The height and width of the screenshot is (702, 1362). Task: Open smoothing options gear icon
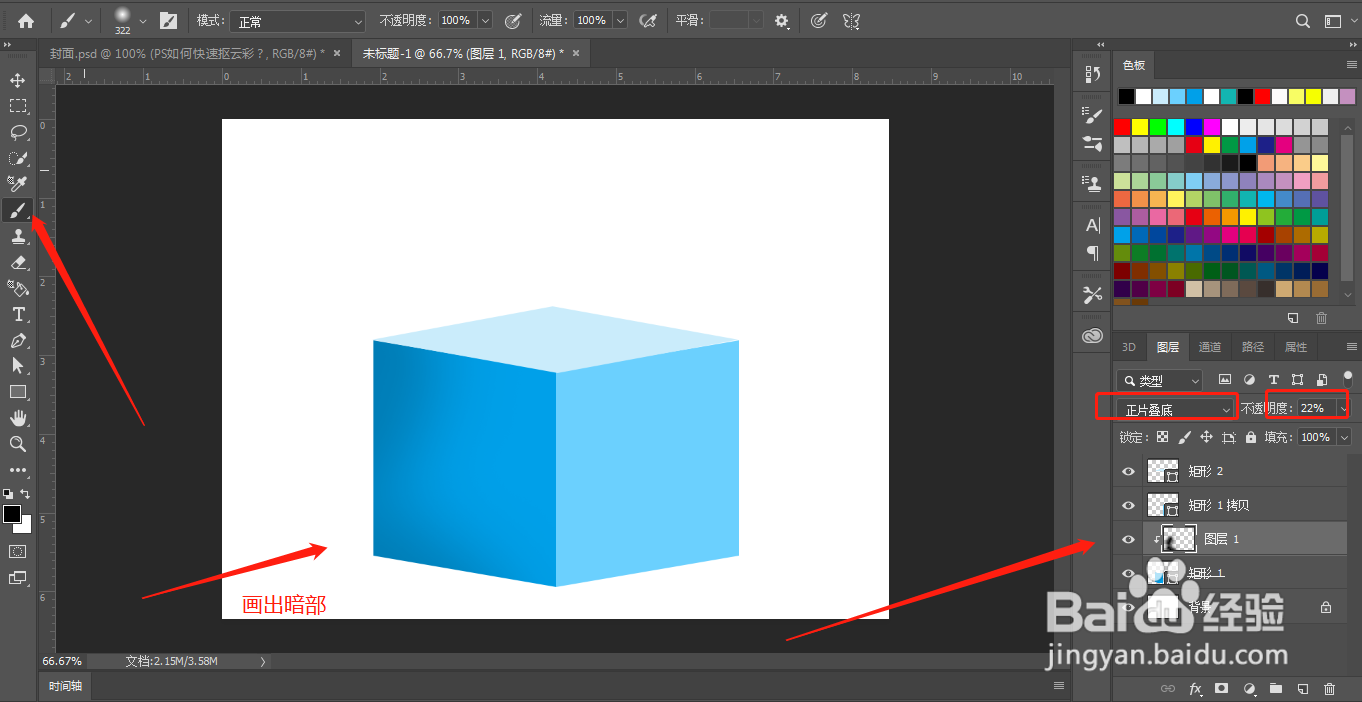point(782,20)
